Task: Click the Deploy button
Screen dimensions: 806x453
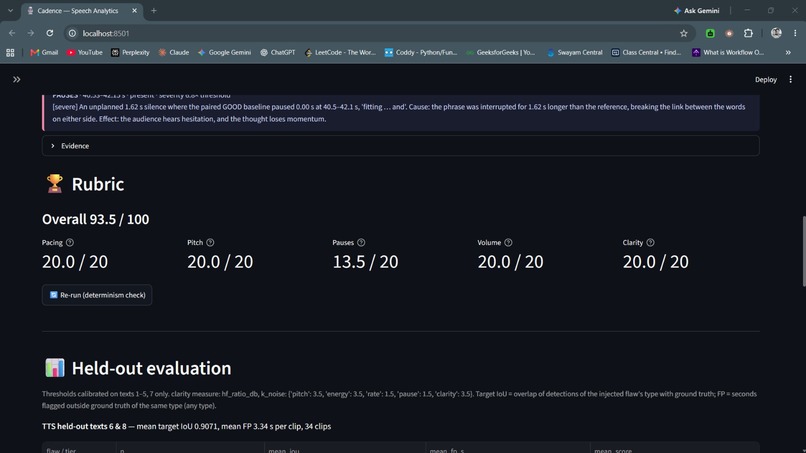Action: click(765, 79)
